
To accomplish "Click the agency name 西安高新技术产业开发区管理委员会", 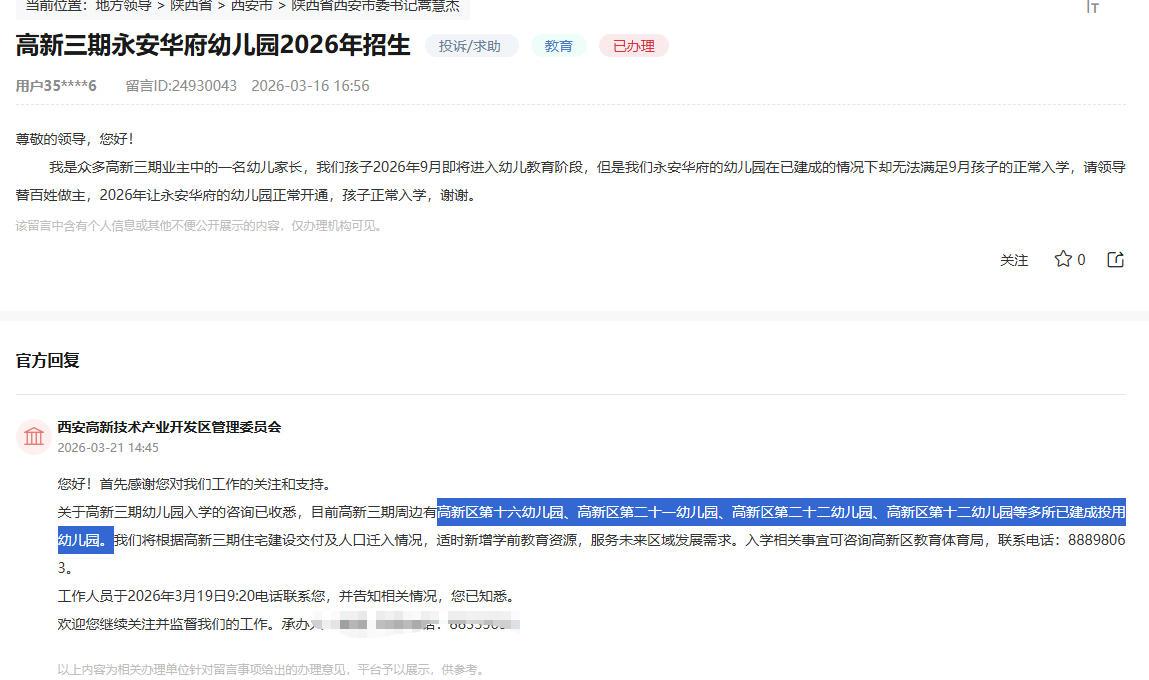I will coord(169,426).
